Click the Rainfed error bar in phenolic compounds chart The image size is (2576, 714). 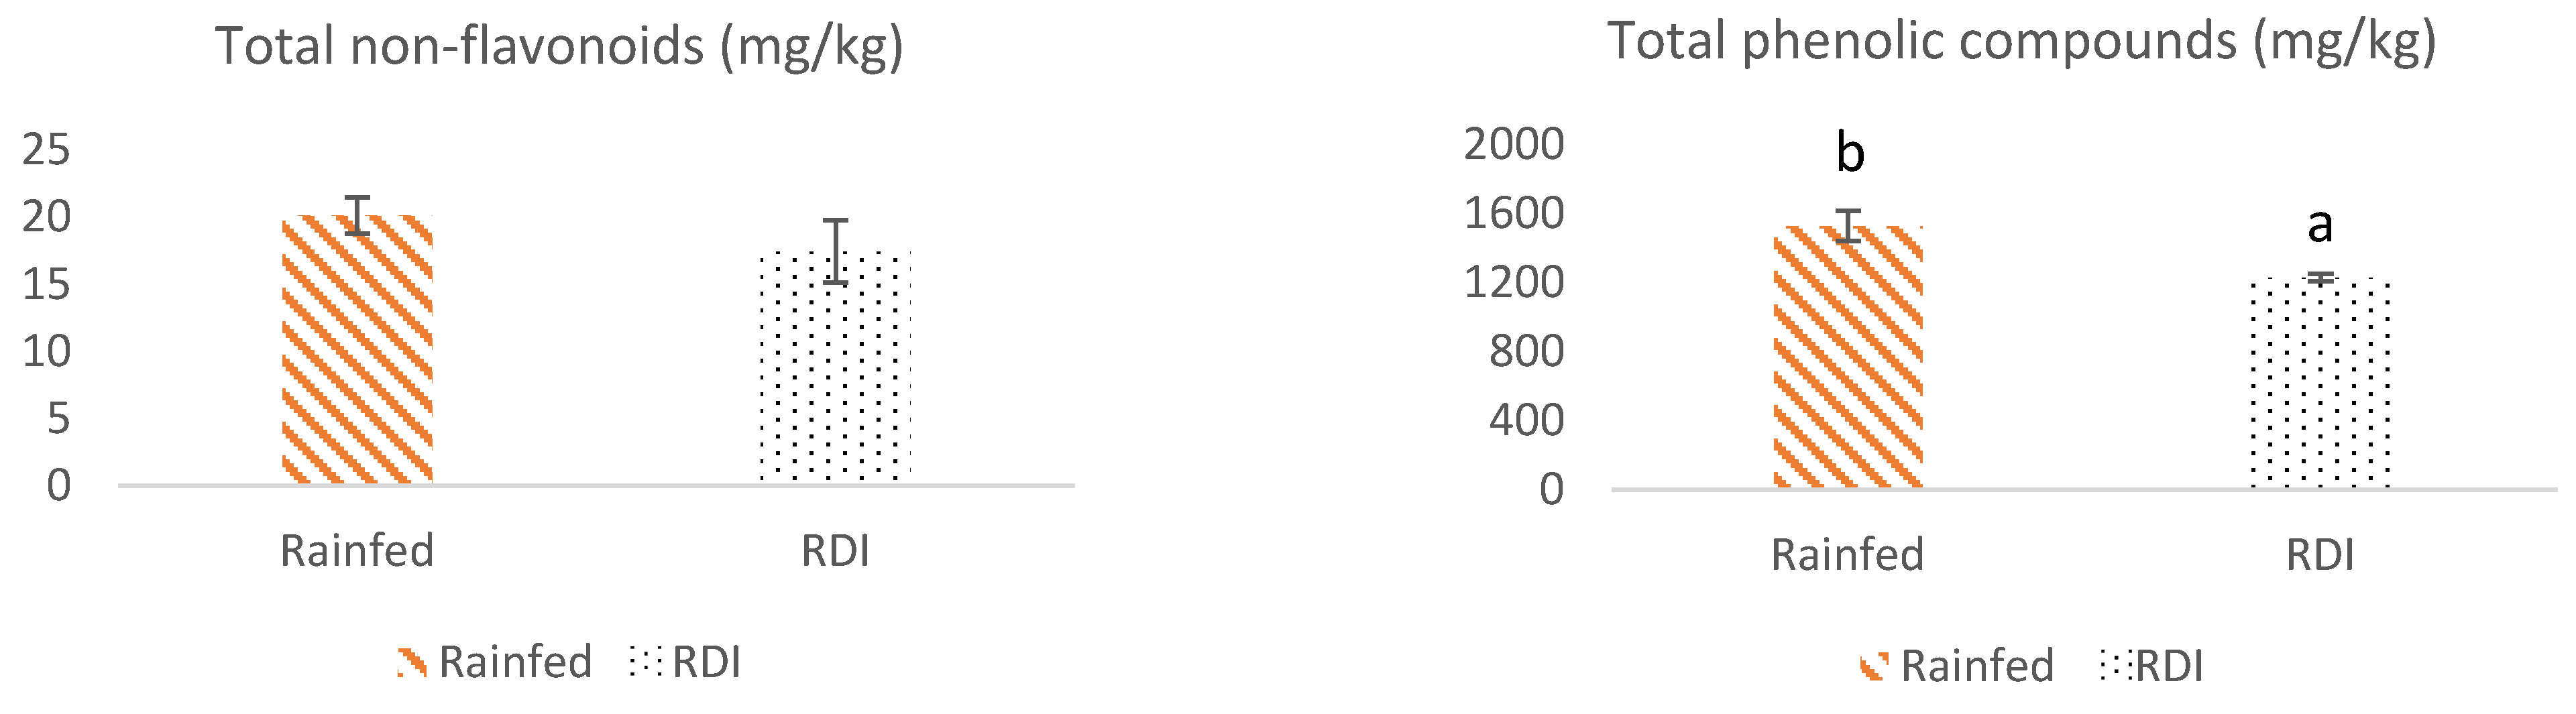pyautogui.click(x=1850, y=226)
